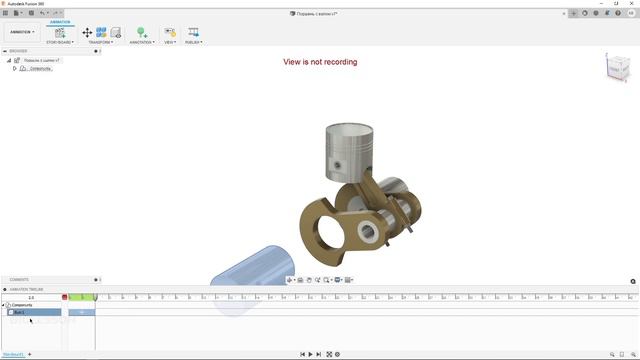This screenshot has width=640, height=360.
Task: Click the Save icon in the top bar
Action: (x=31, y=13)
